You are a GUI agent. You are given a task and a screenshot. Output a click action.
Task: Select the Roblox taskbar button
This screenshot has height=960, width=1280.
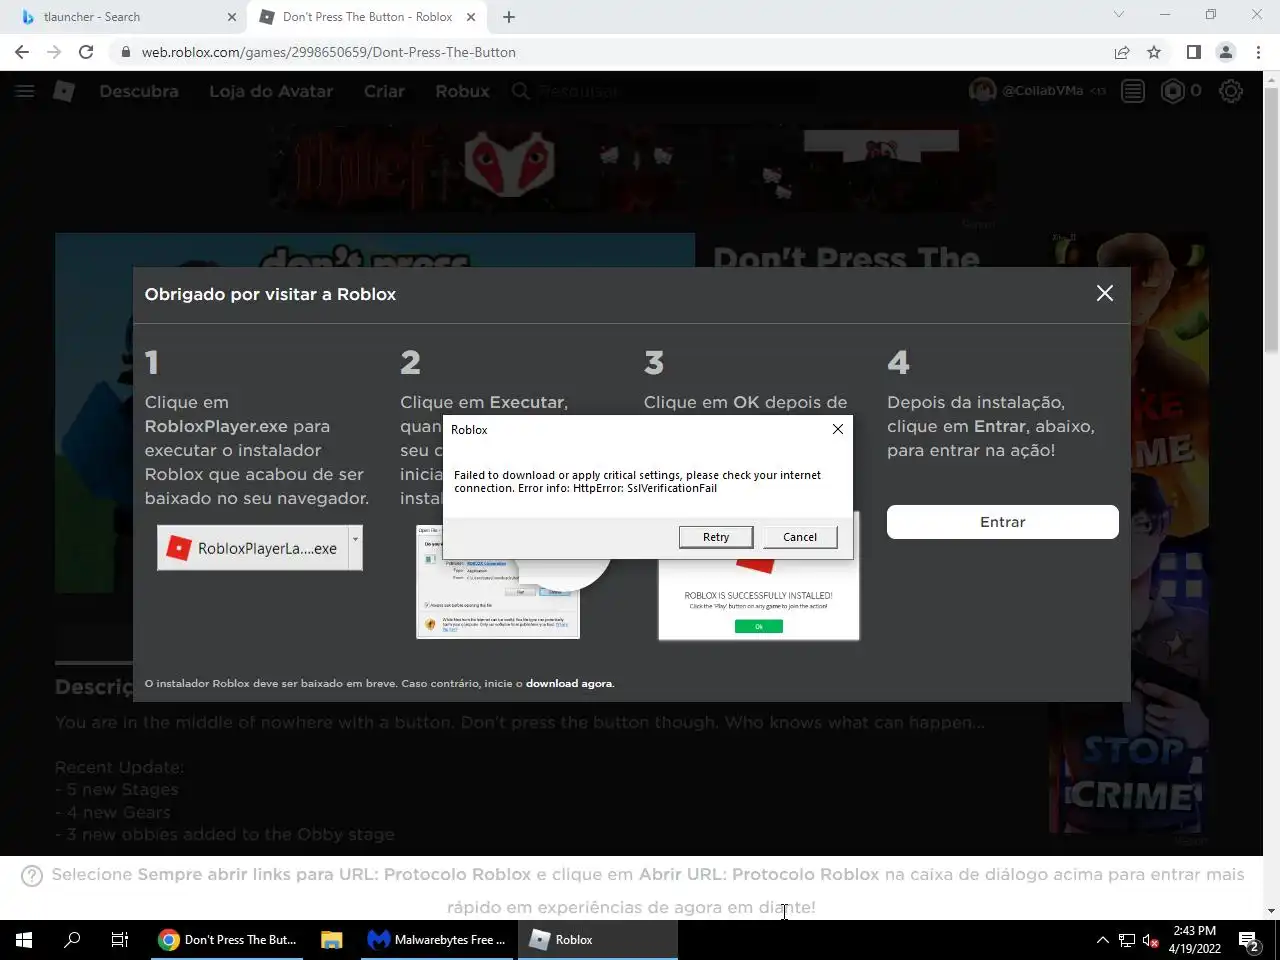[x=597, y=940]
